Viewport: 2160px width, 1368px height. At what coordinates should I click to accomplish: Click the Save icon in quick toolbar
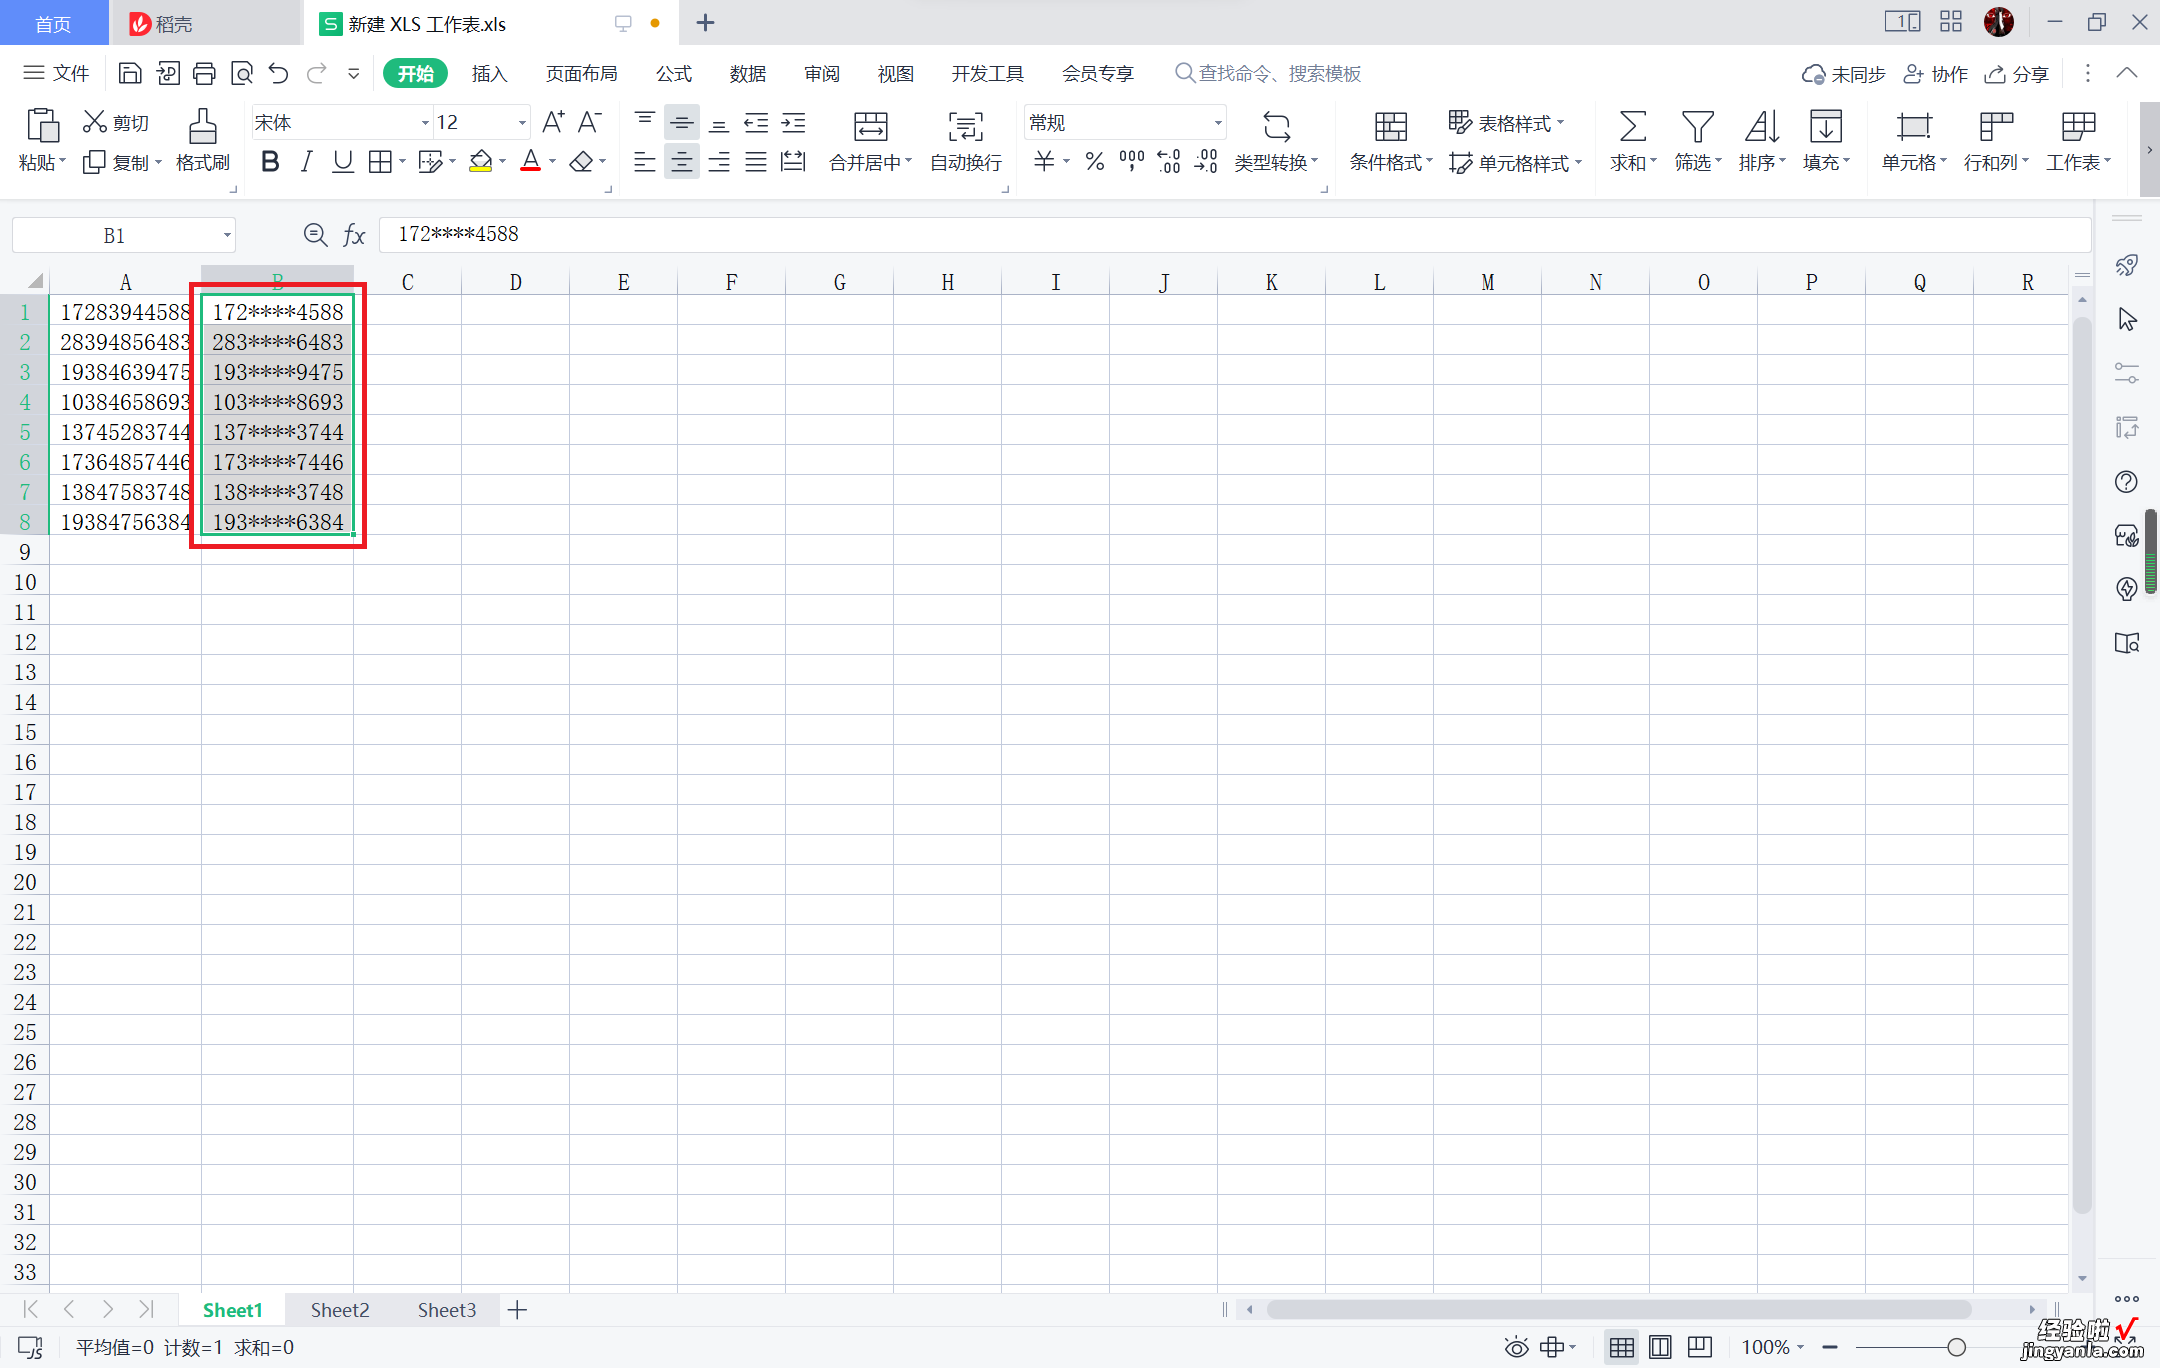(x=130, y=73)
